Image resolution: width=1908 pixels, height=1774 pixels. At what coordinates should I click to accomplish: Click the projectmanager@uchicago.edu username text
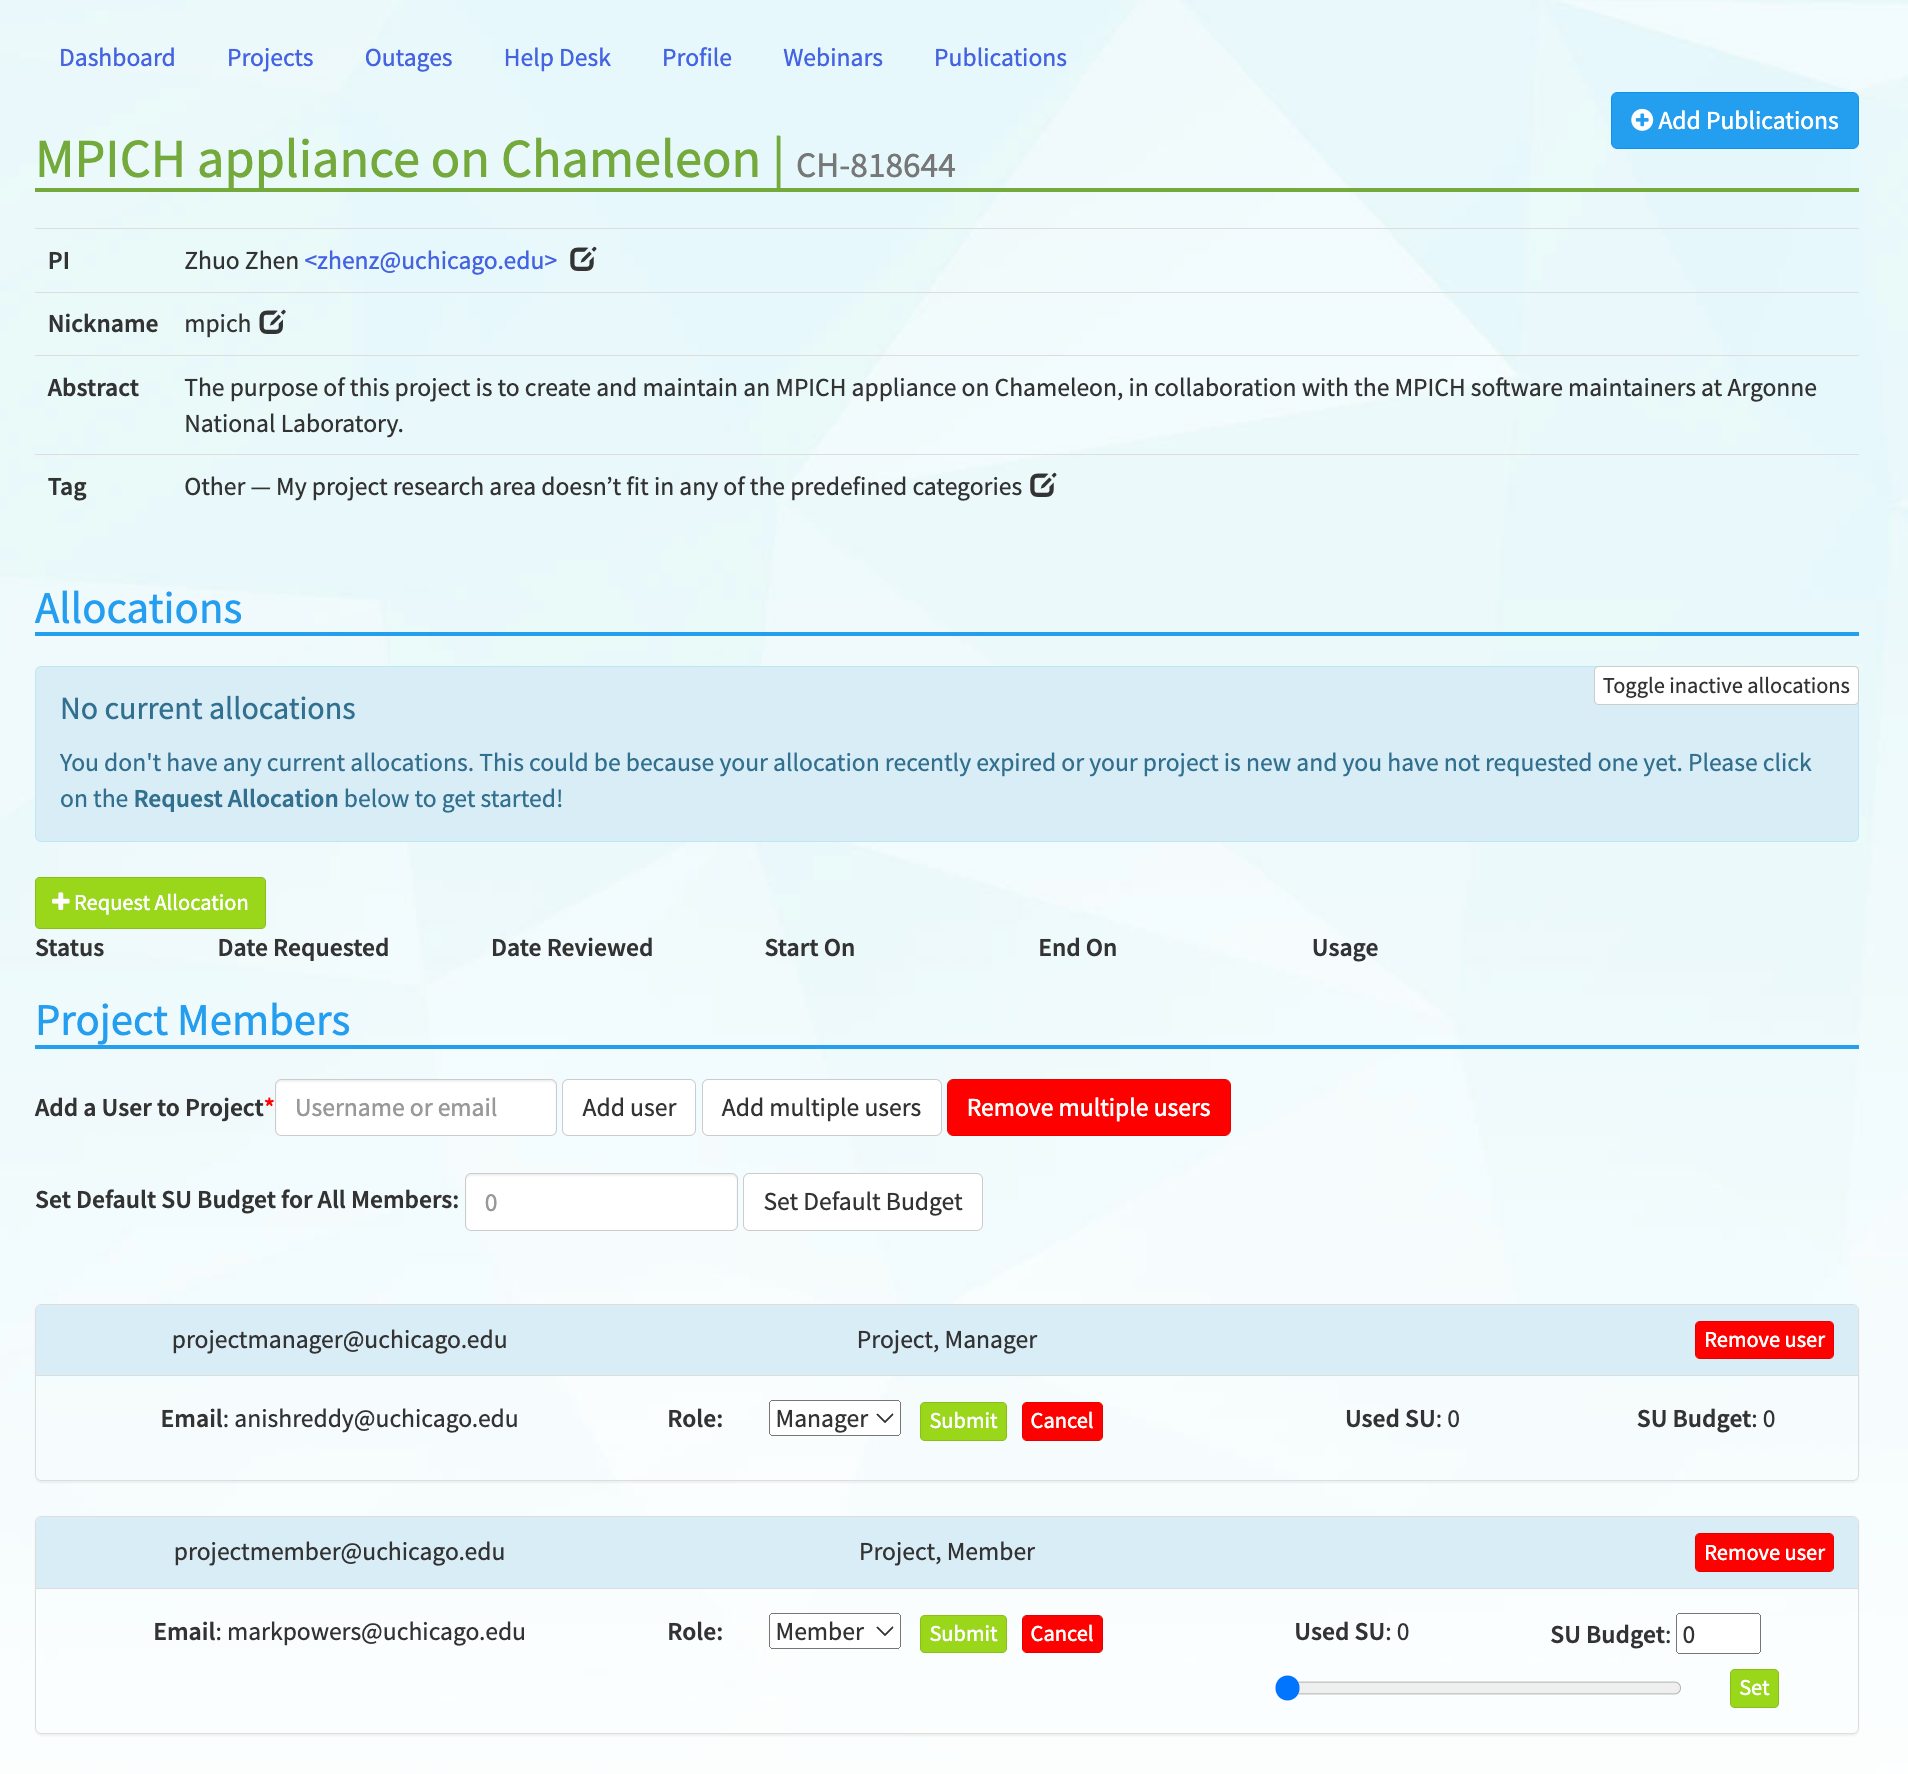pos(339,1340)
